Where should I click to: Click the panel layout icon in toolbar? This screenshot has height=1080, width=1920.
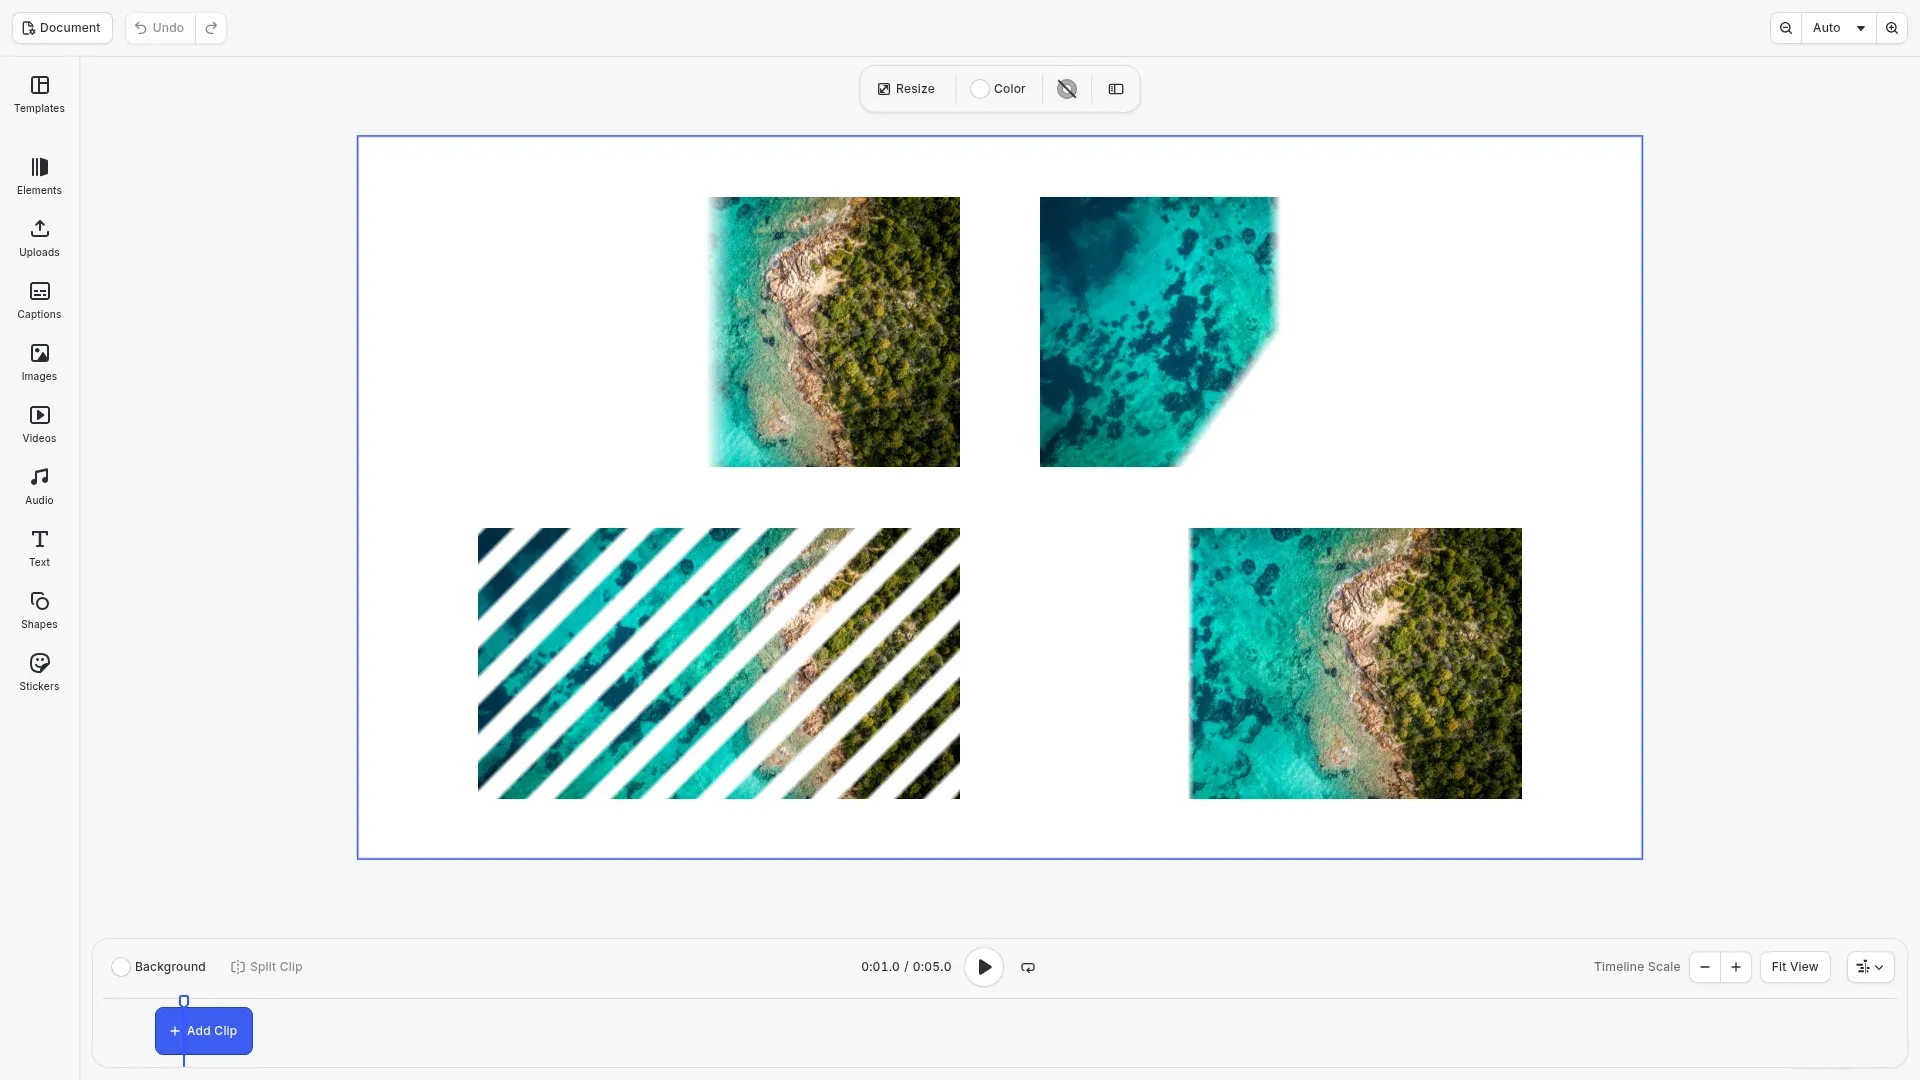coord(1116,89)
